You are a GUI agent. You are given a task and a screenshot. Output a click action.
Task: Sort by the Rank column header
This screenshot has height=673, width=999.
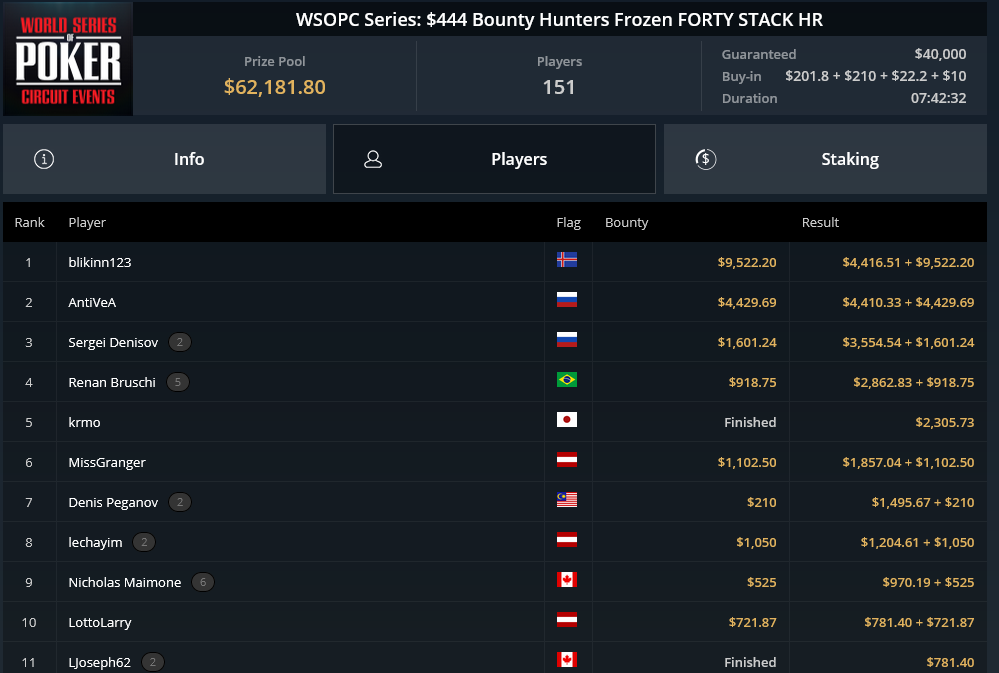coord(30,222)
